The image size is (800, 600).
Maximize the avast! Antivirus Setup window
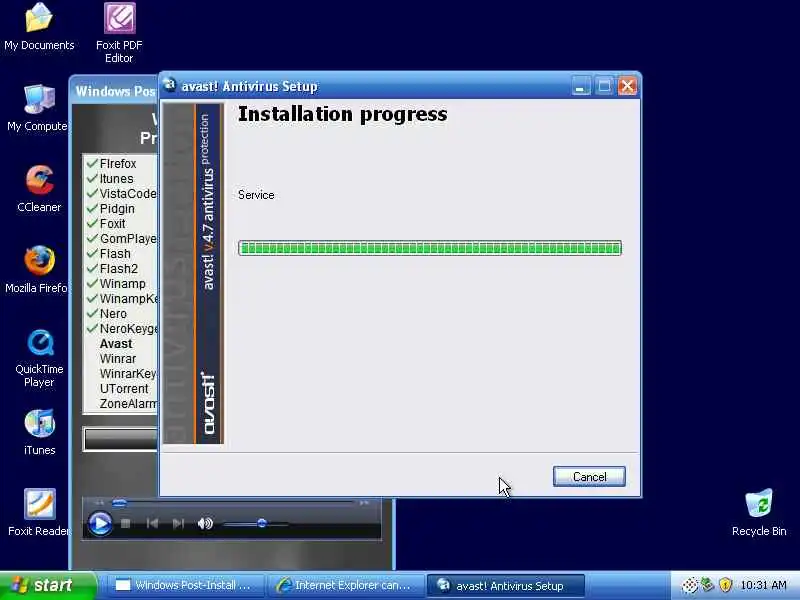[x=604, y=86]
